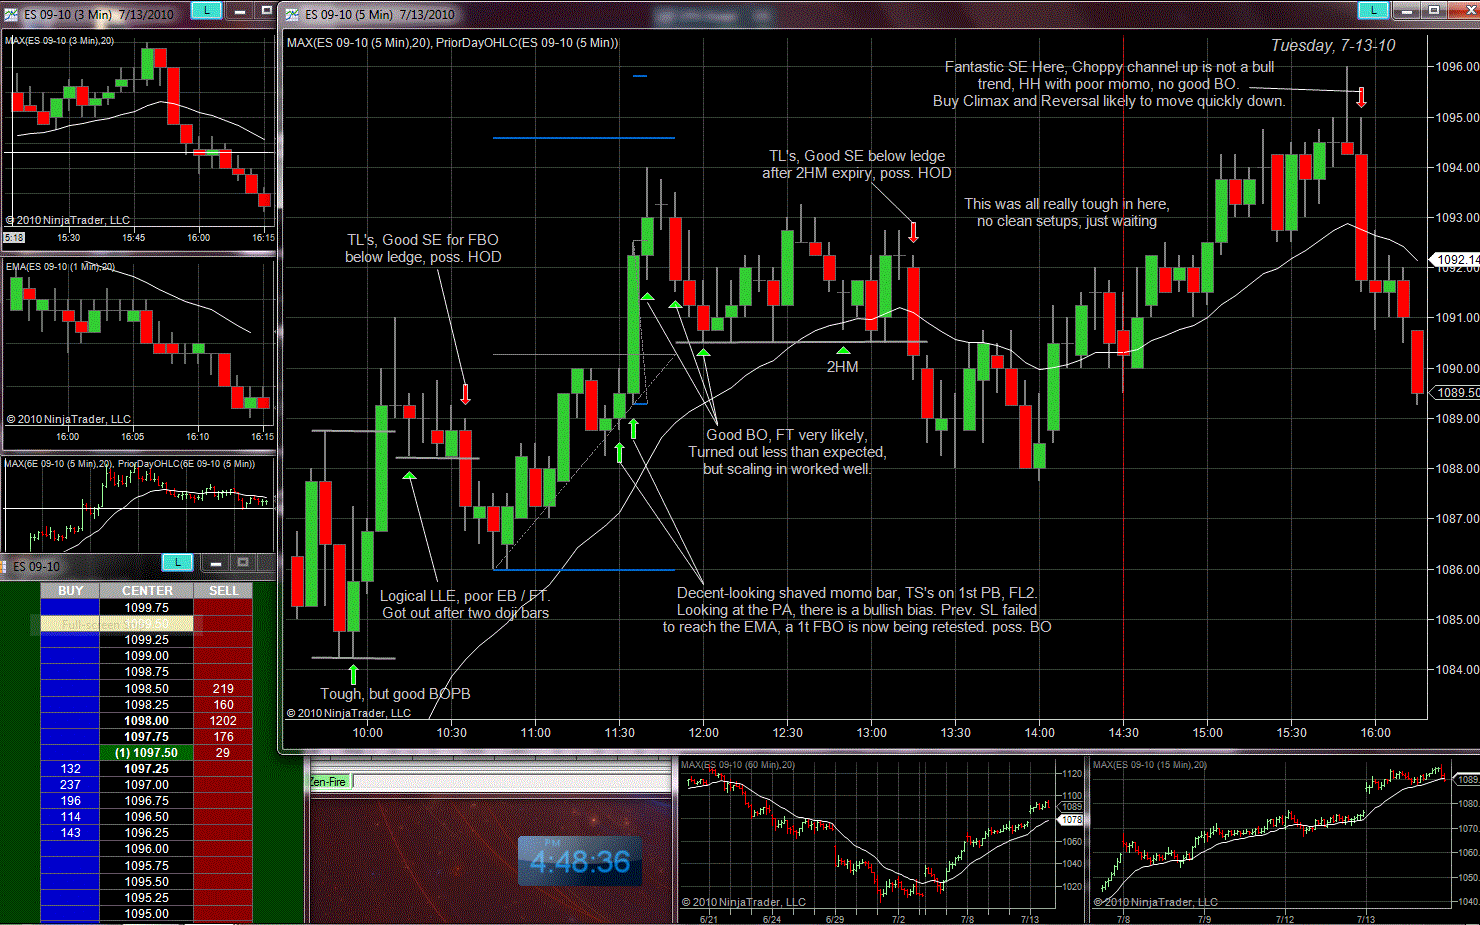Select the green last-price cell (1) 1097.50
The width and height of the screenshot is (1480, 925).
coord(146,753)
